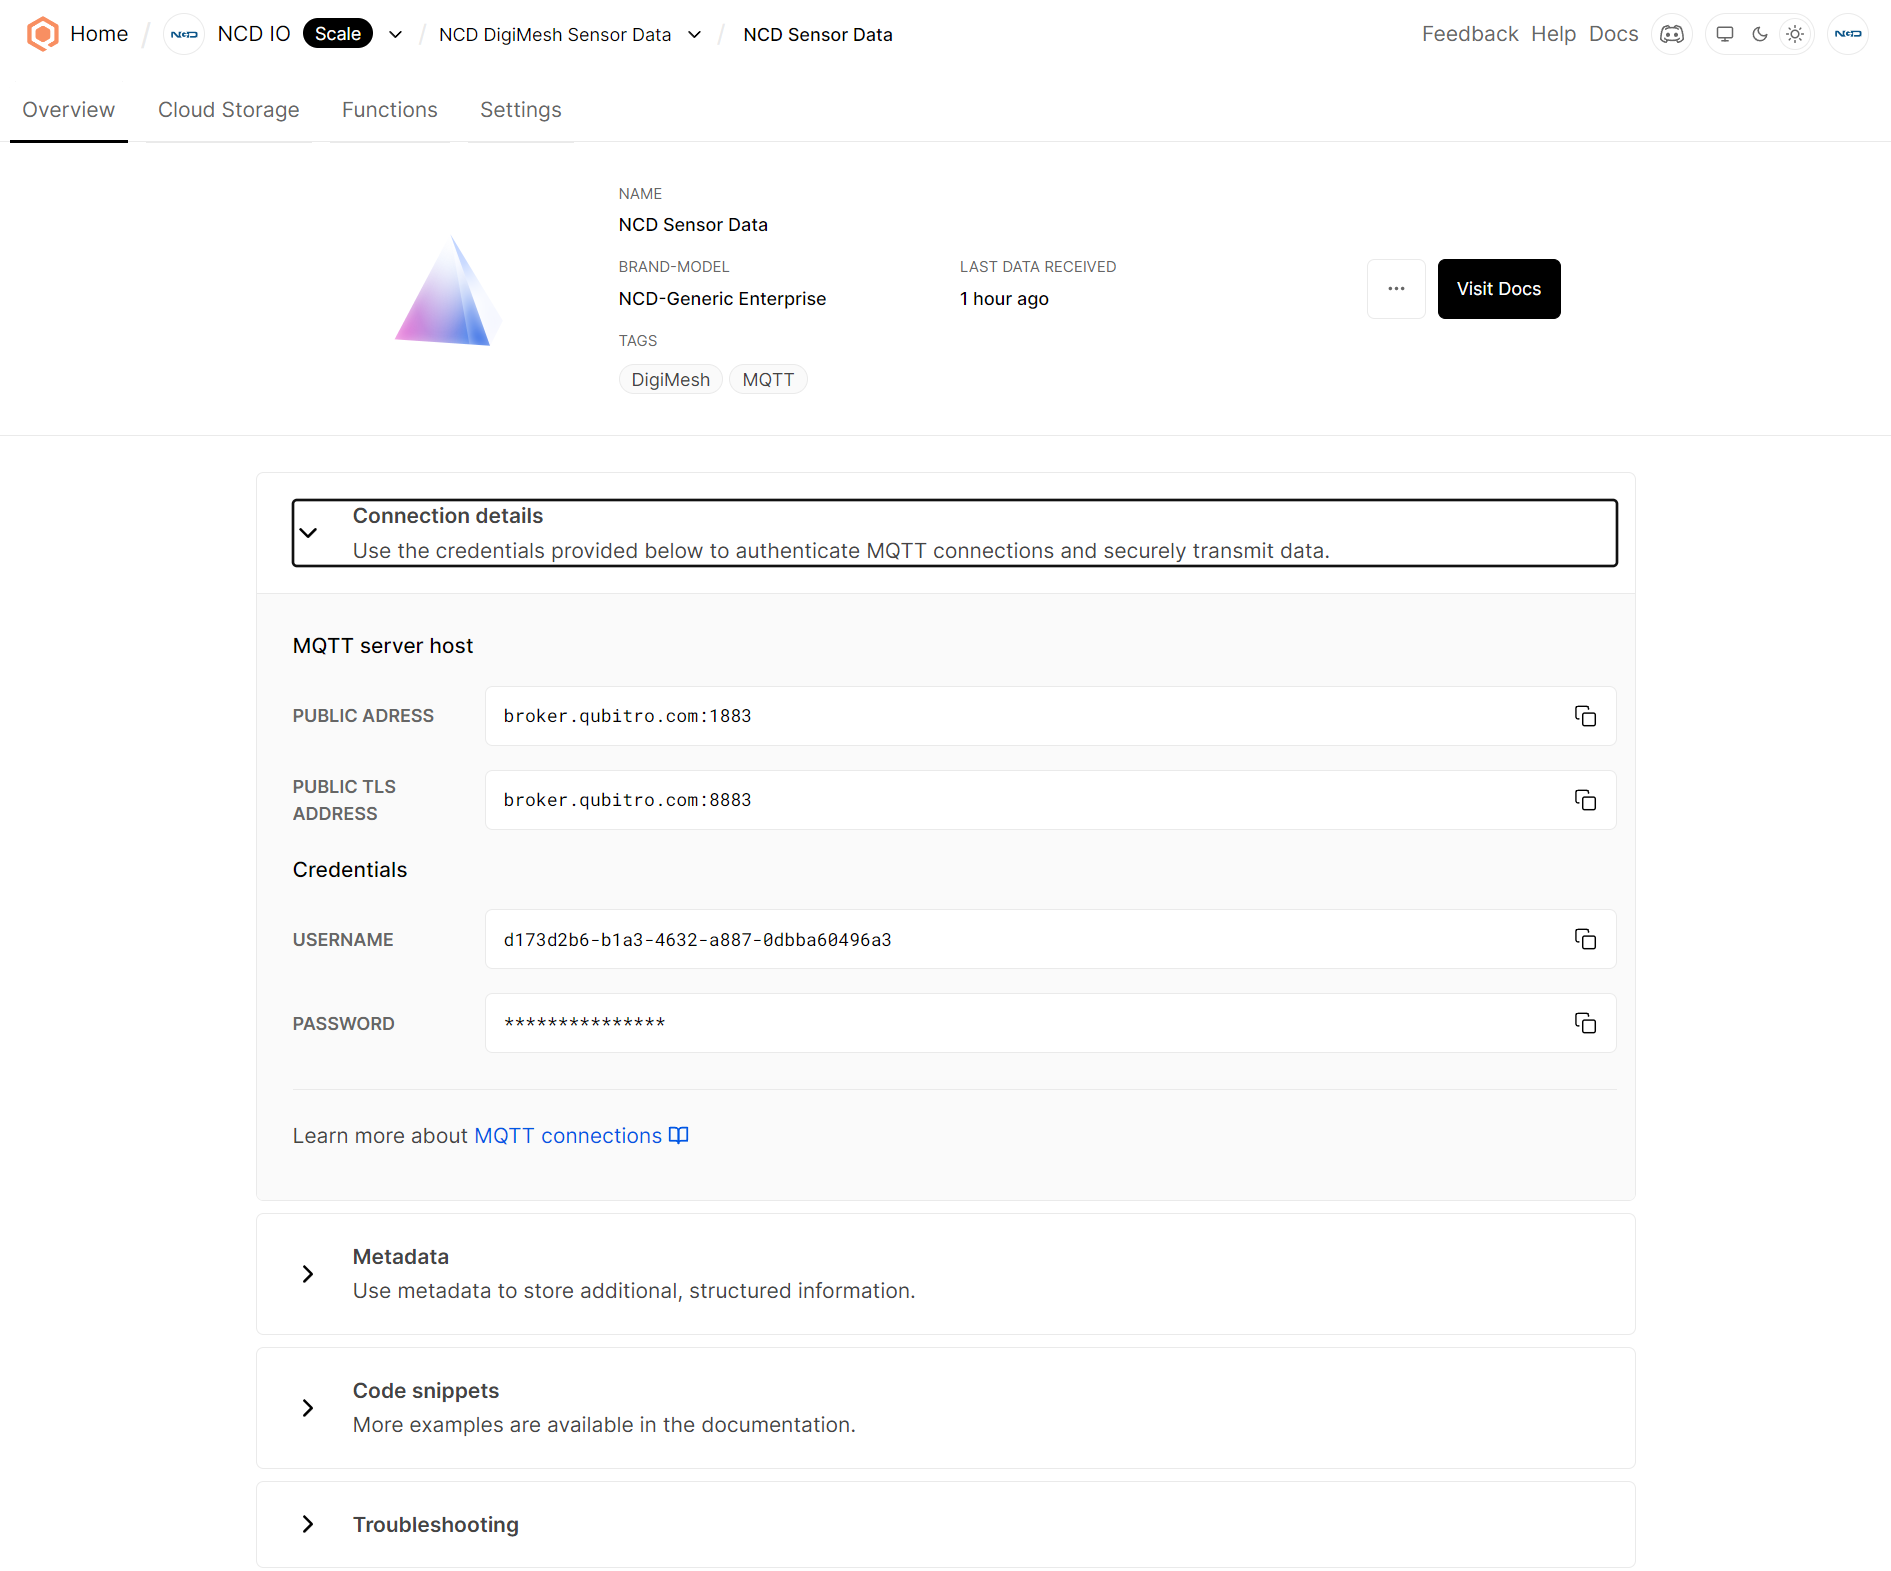Open the NCD DigiMesh Sensor Data dropdown
This screenshot has width=1891, height=1571.
click(694, 34)
